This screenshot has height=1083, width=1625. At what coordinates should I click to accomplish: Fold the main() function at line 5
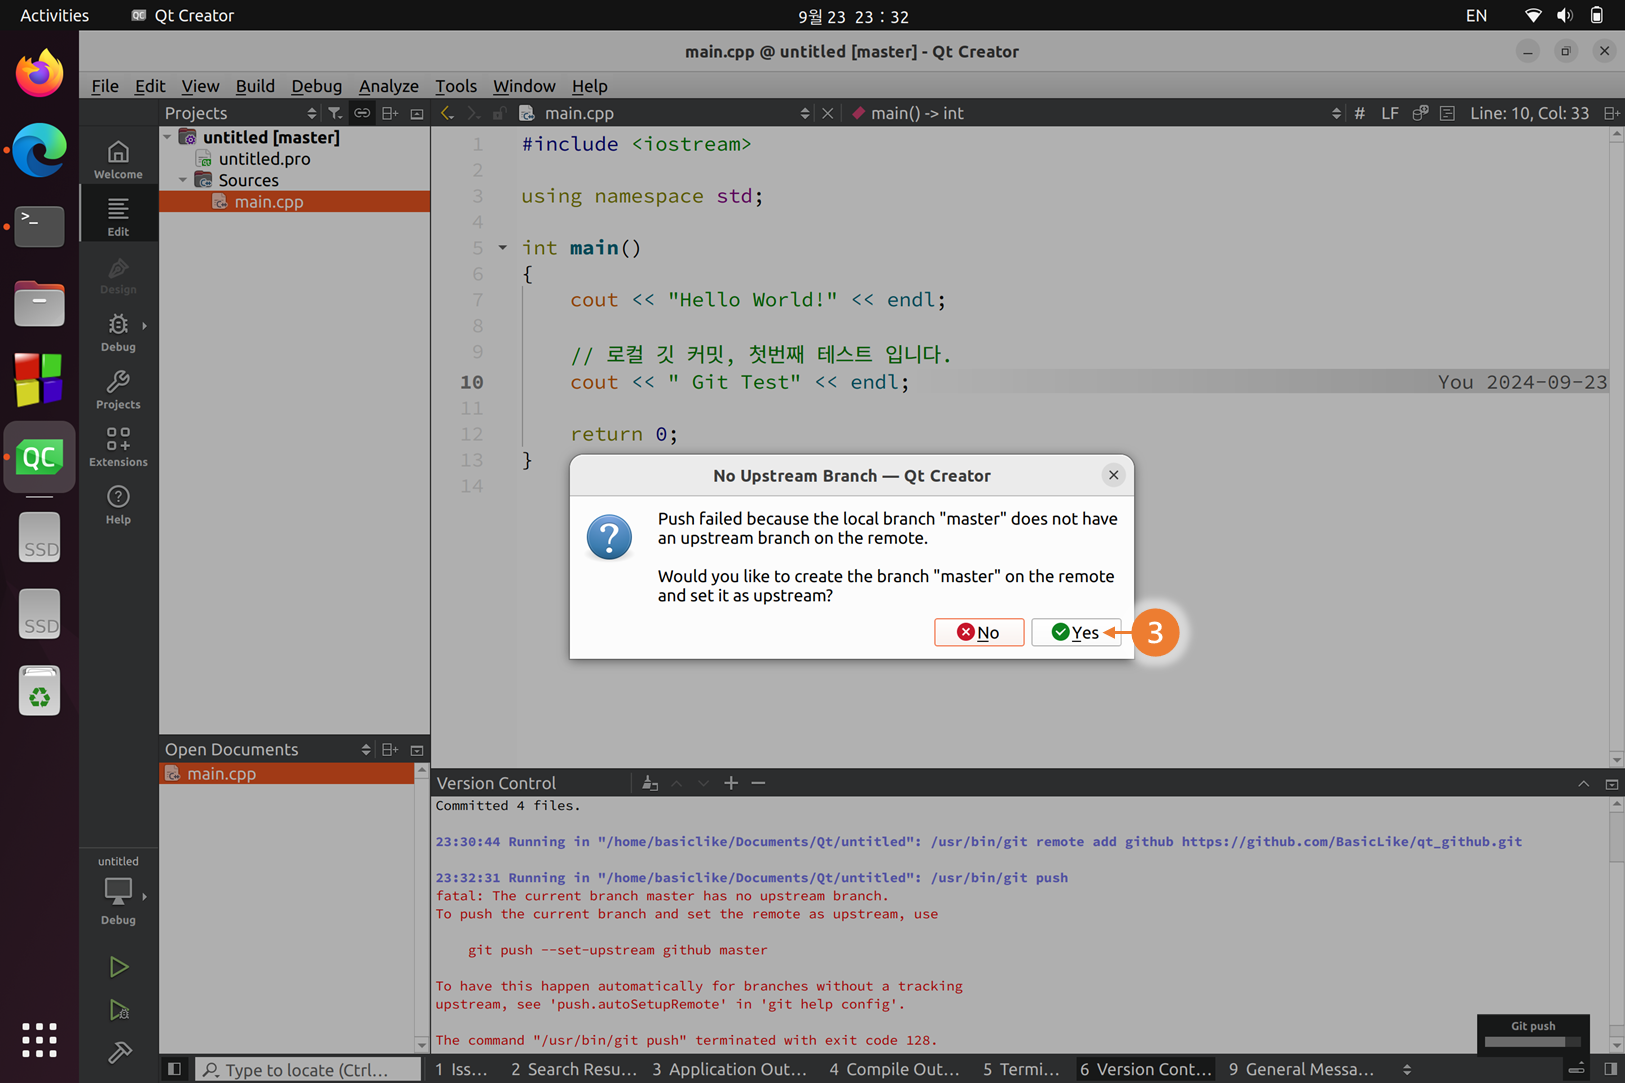click(x=503, y=247)
